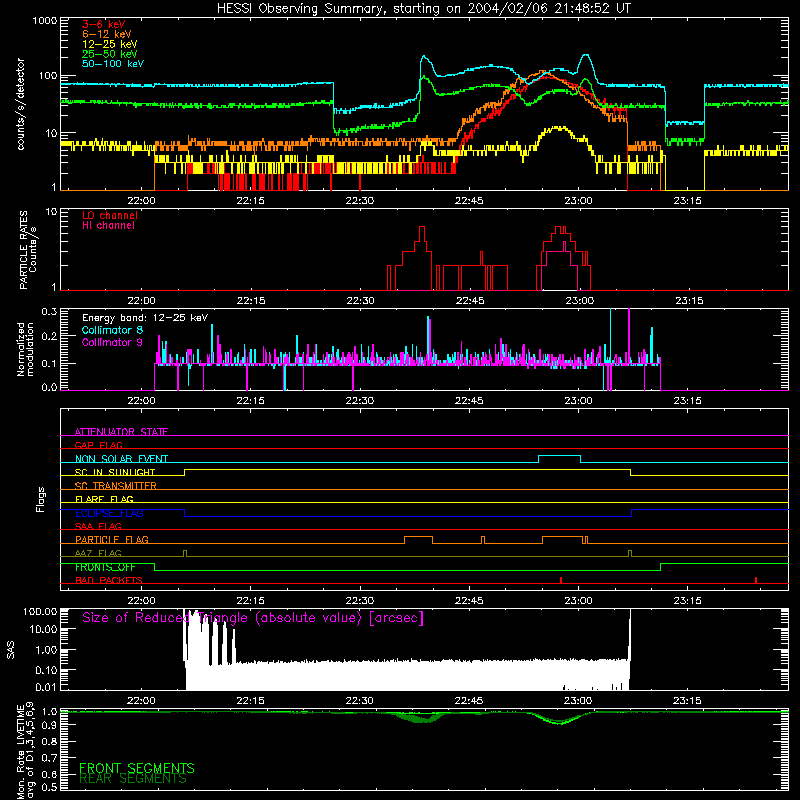Select the cyan '50-100 keV' legend entry
The image size is (800, 800).
click(113, 64)
